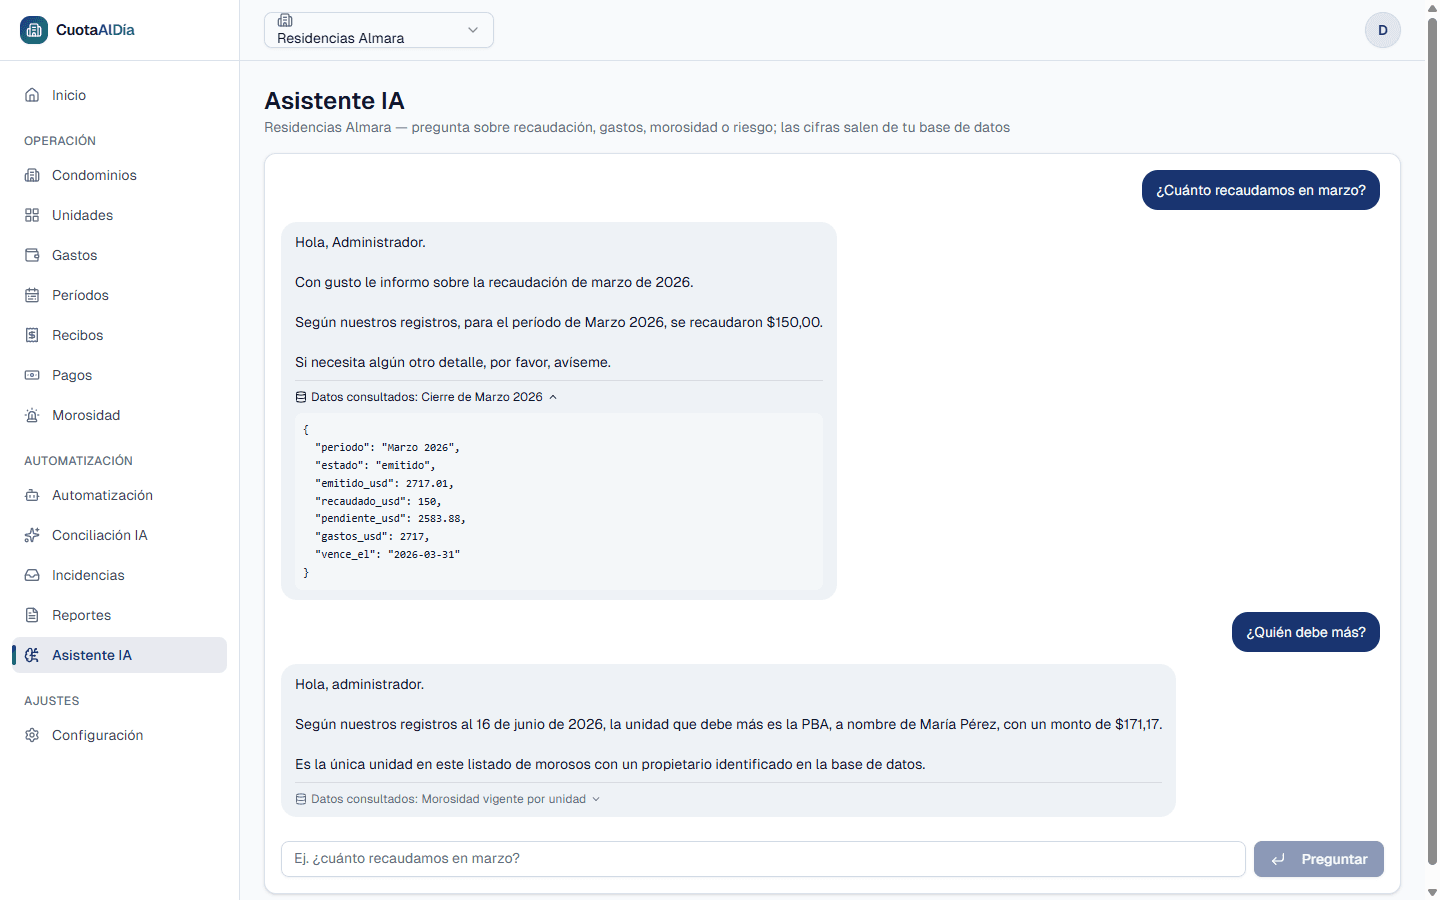1440x900 pixels.
Task: Click the Gastos wallet icon
Action: pos(32,255)
